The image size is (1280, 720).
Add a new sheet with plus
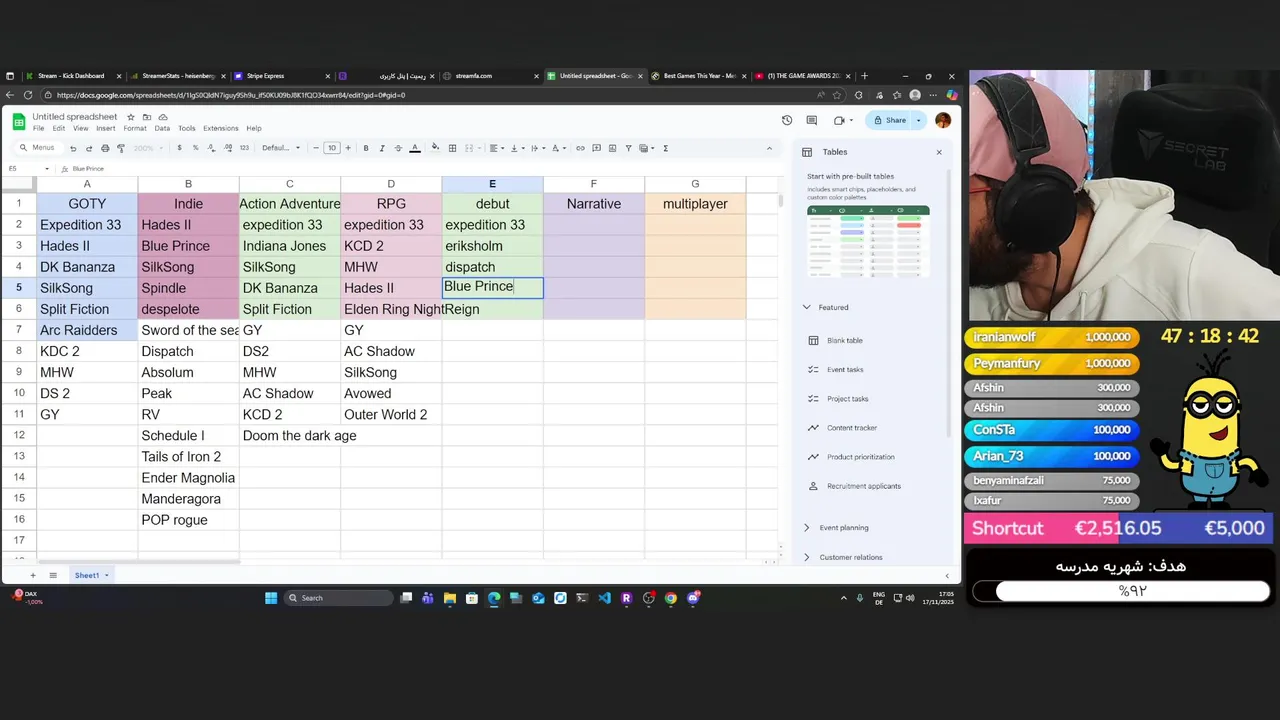point(32,575)
